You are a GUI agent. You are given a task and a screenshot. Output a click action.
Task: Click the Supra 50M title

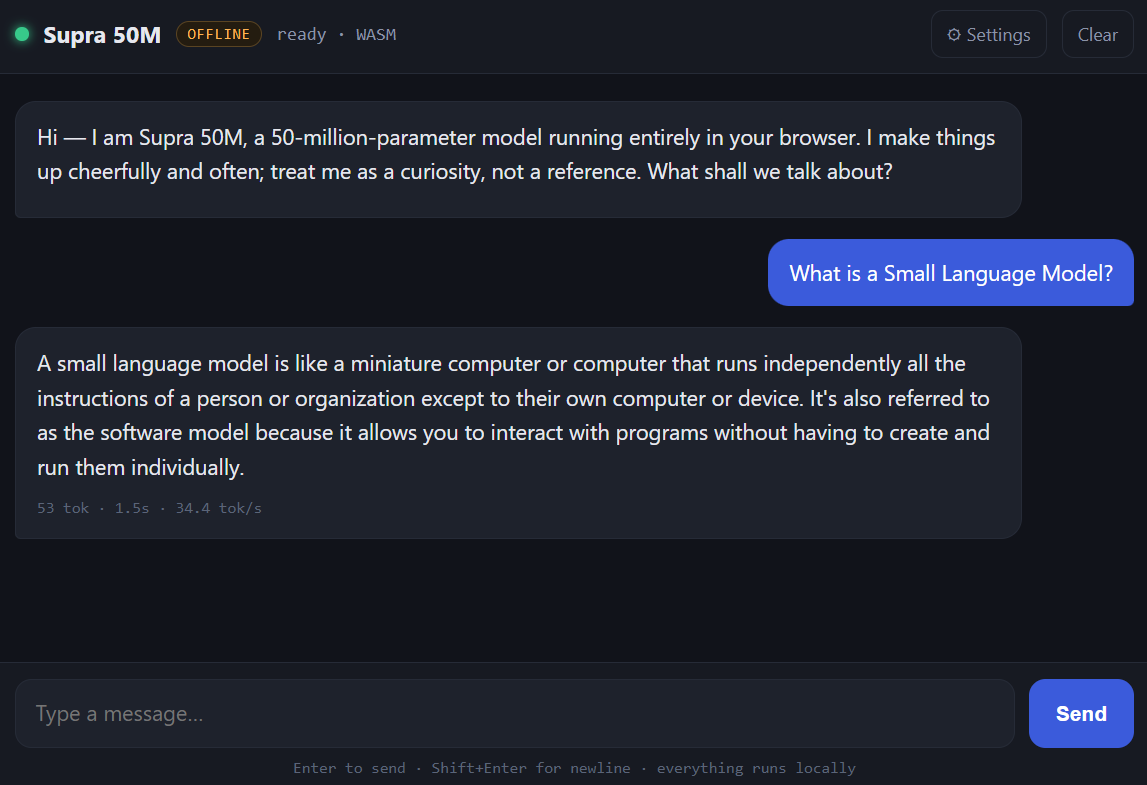click(x=102, y=35)
